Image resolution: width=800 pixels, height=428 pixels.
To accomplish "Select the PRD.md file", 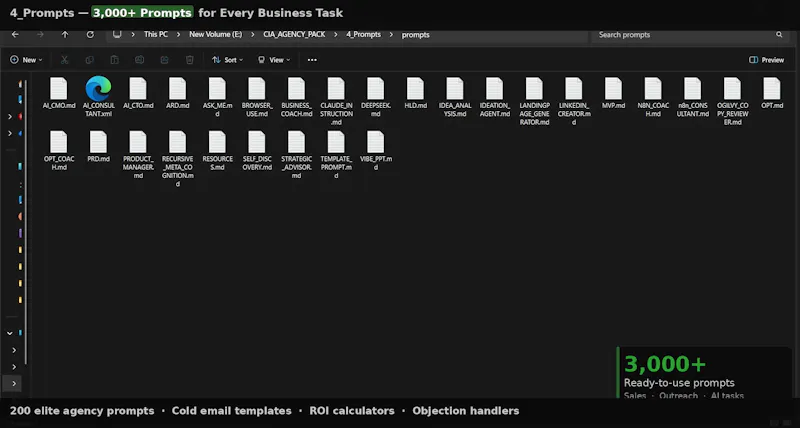I will [98, 147].
